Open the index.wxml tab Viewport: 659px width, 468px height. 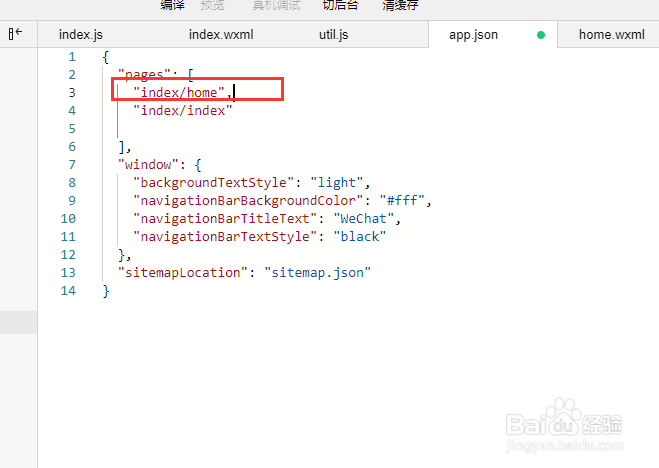click(221, 34)
